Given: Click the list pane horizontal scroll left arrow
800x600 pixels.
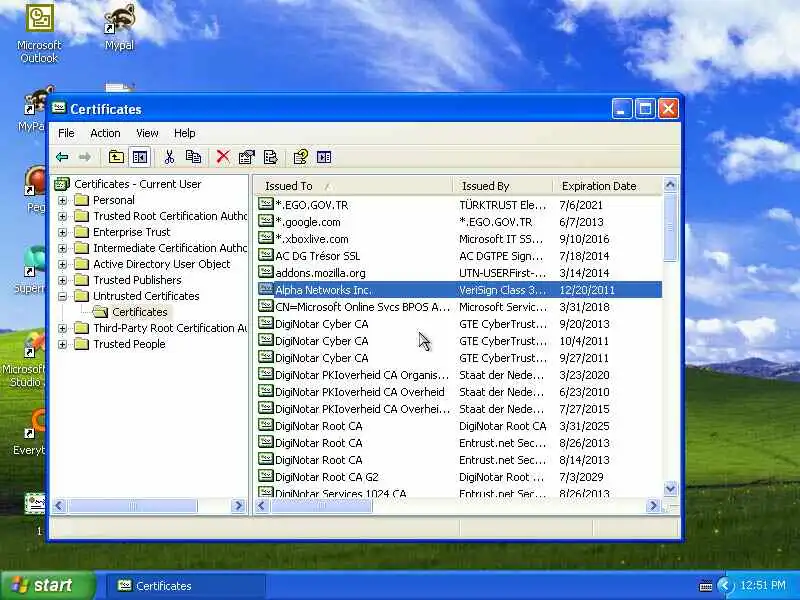Looking at the screenshot, I should 262,506.
